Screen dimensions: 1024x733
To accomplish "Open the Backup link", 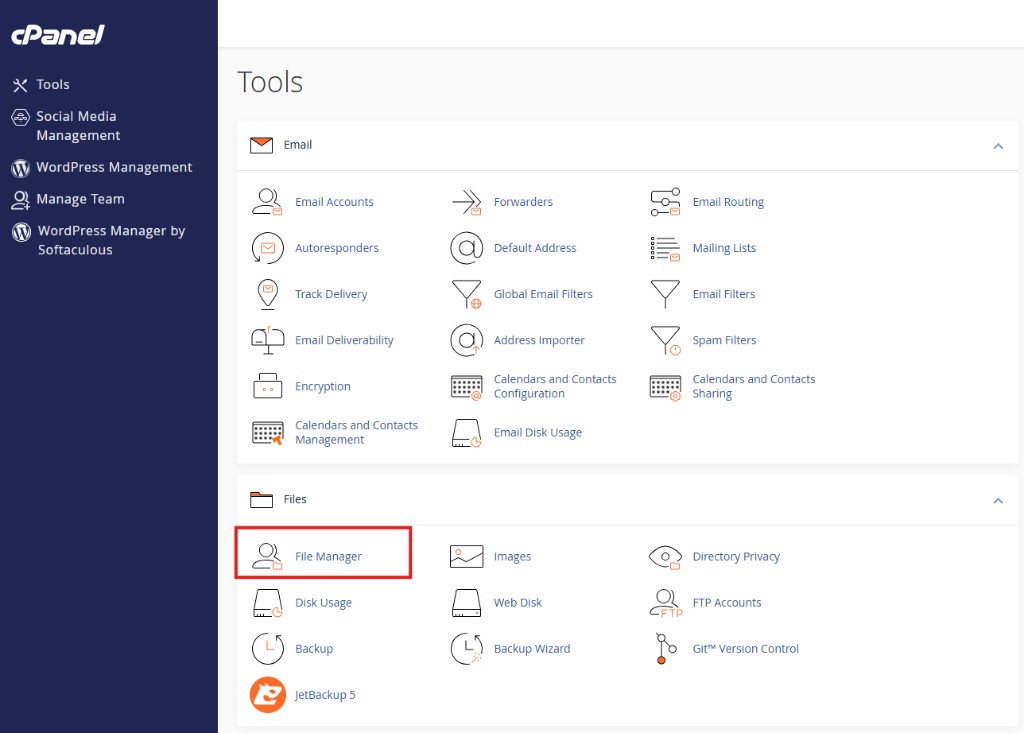I will (314, 649).
